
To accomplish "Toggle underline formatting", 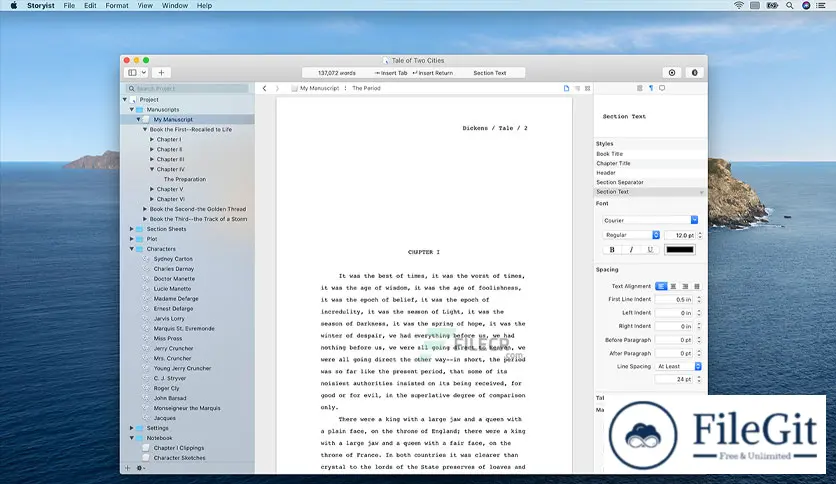I will click(650, 249).
